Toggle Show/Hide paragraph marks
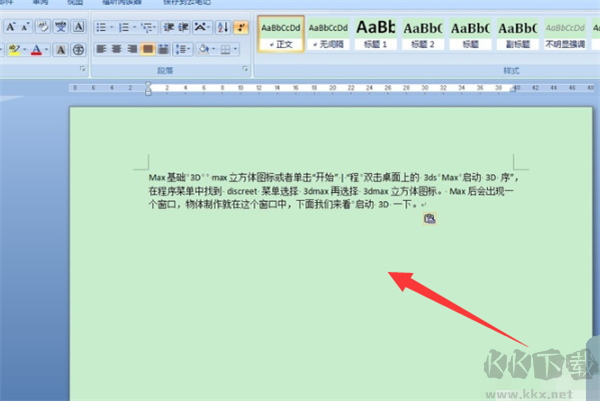This screenshot has width=600, height=401. [241, 27]
